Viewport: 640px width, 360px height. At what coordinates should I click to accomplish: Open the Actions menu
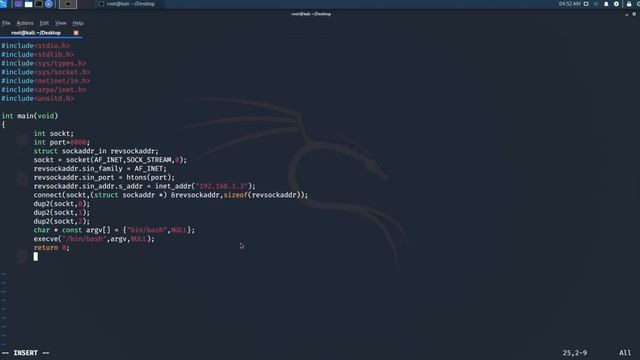click(25, 23)
